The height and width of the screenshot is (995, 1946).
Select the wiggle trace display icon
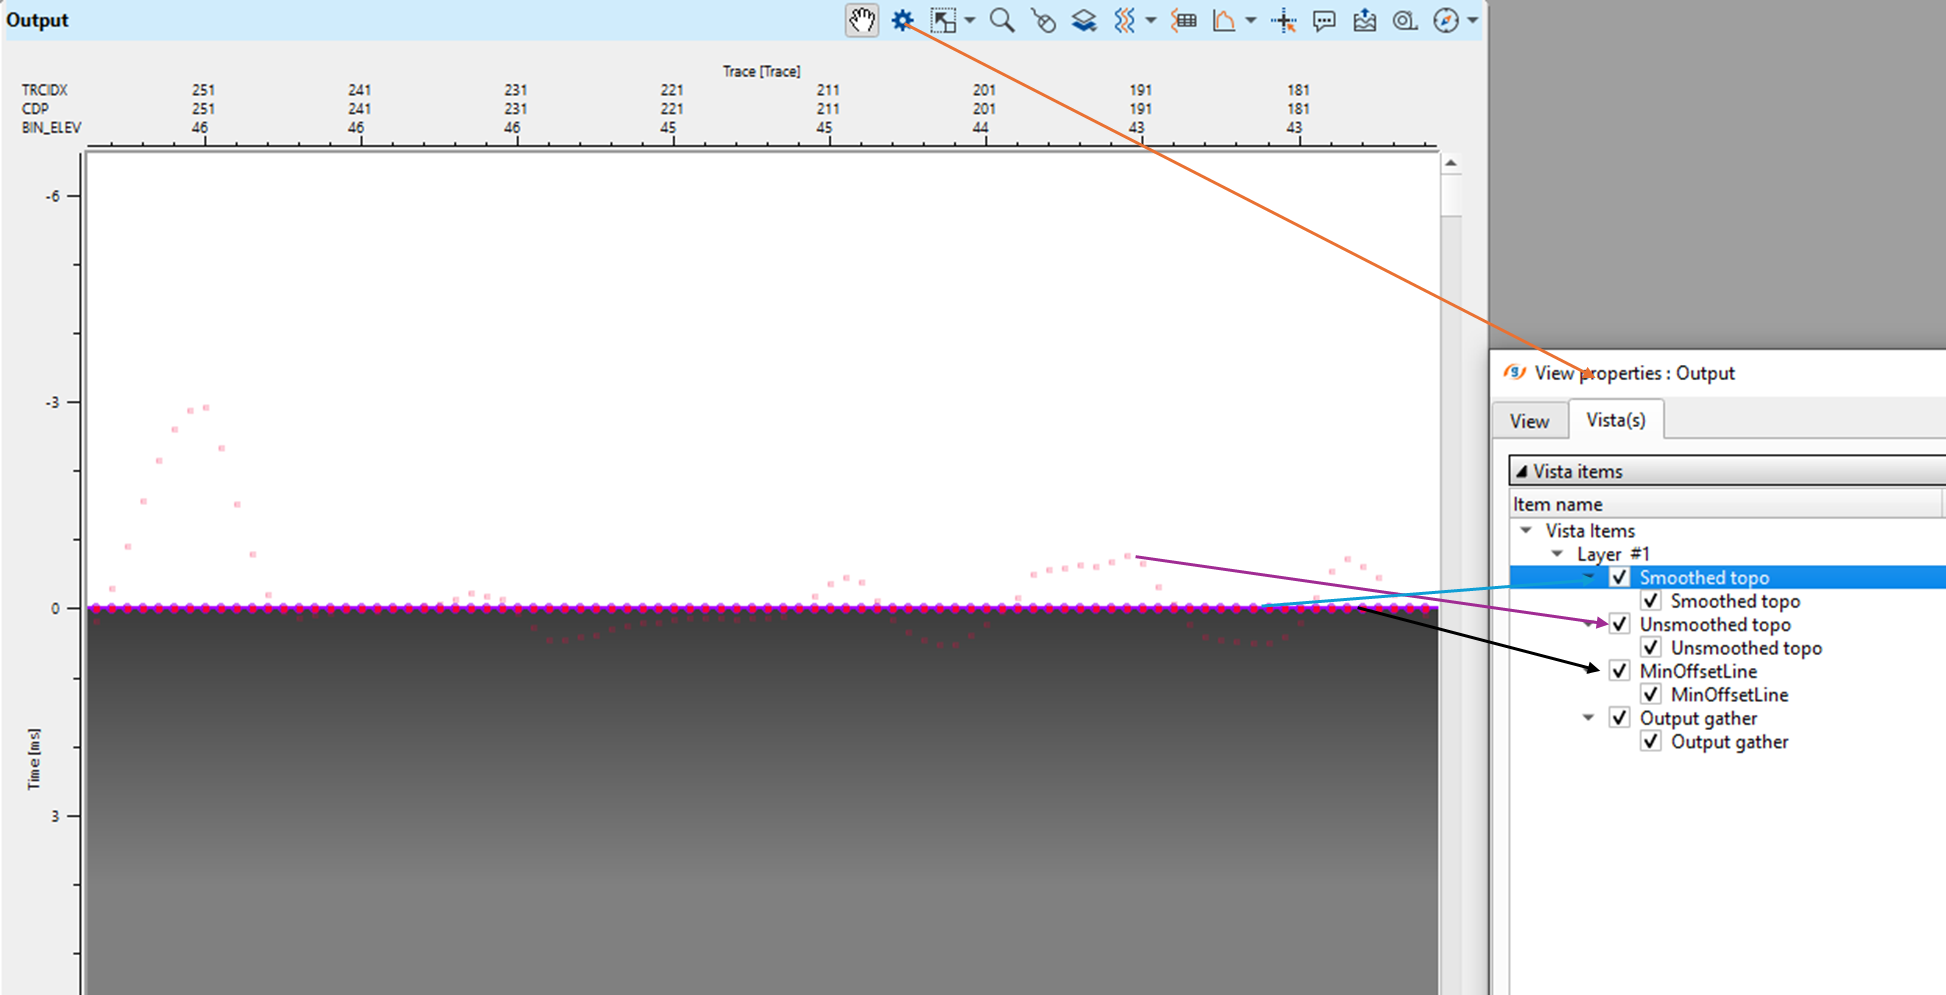1124,20
